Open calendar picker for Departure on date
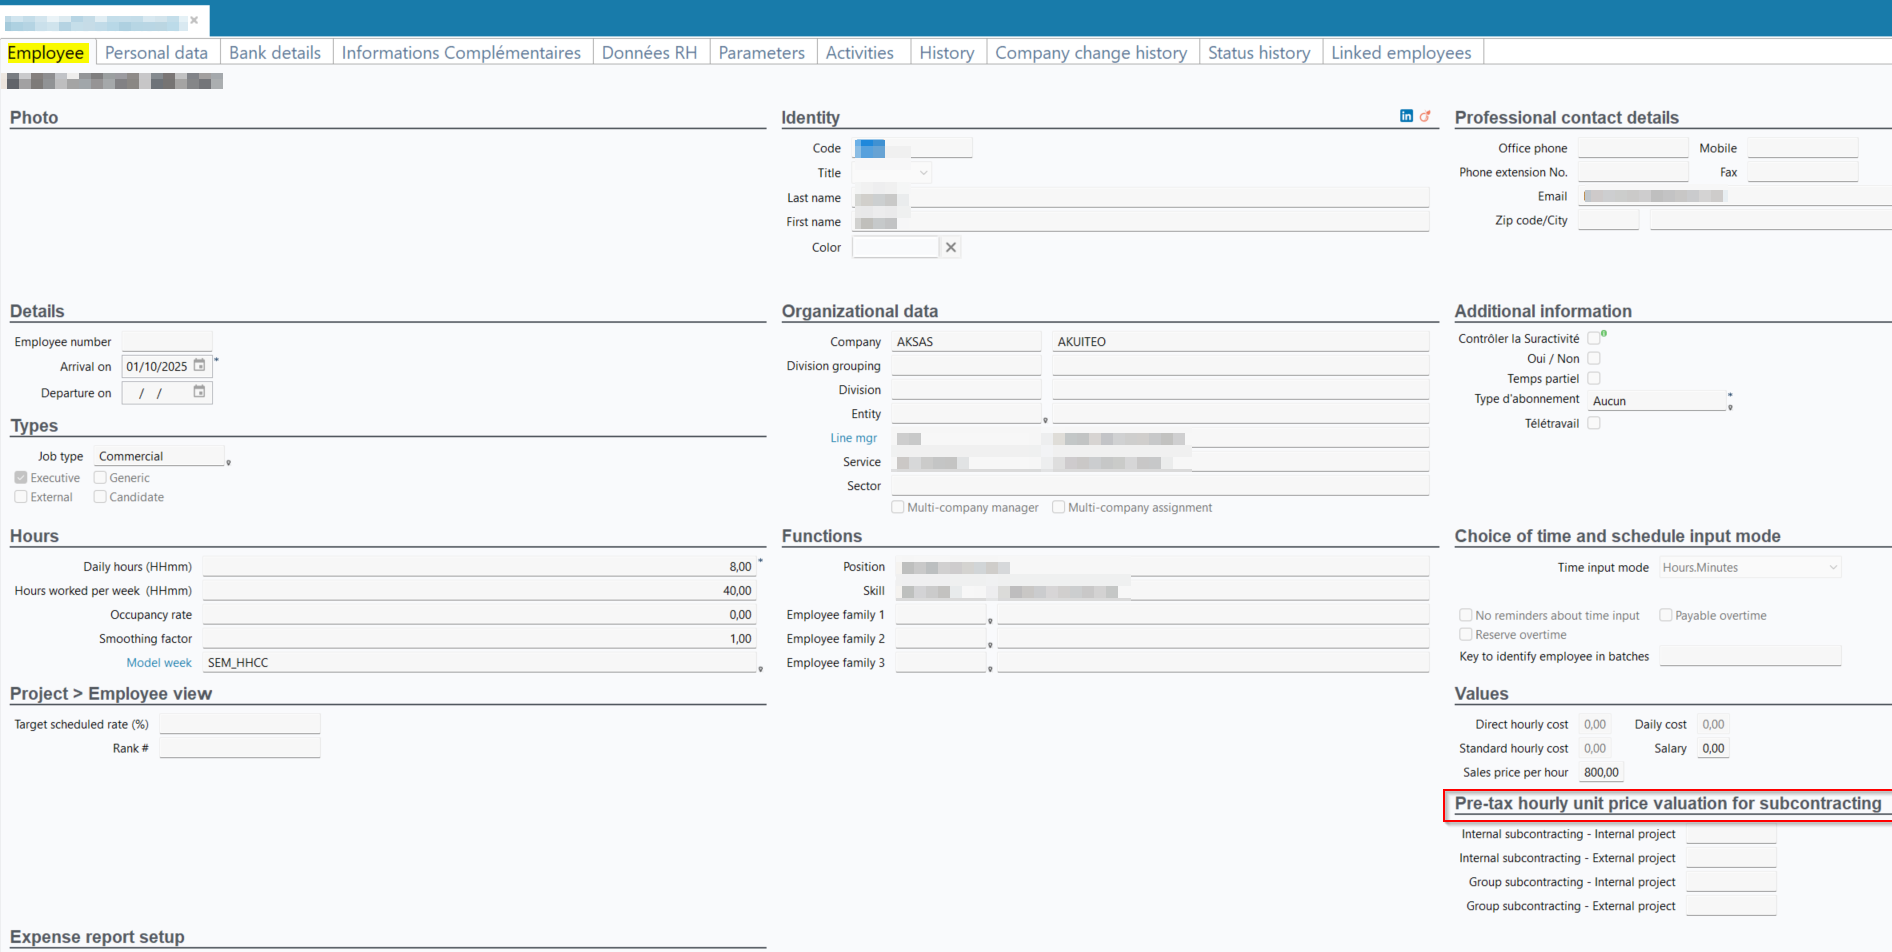1892x952 pixels. [199, 392]
